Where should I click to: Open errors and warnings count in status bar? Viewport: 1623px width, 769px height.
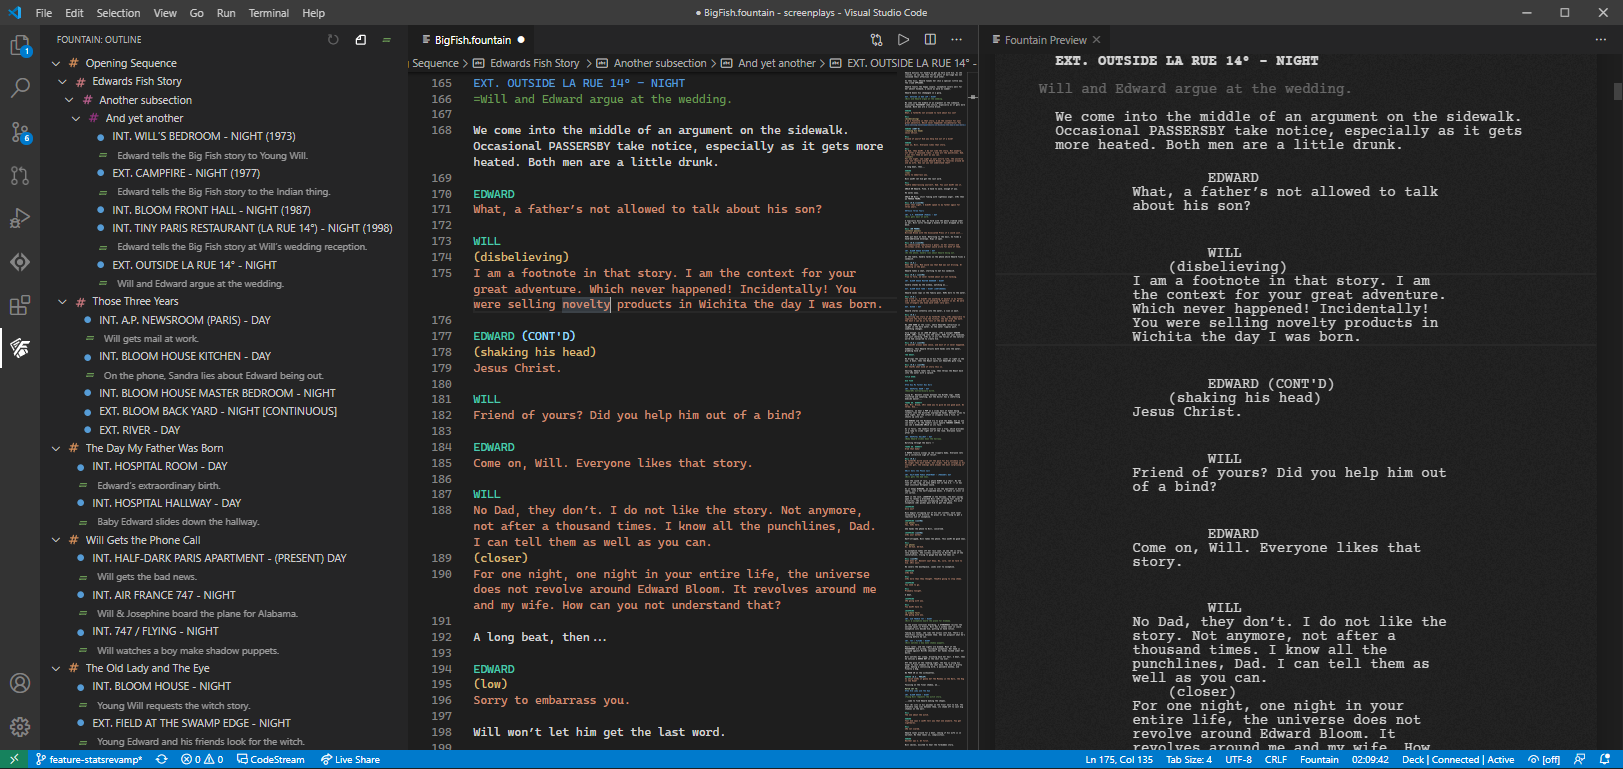pyautogui.click(x=202, y=760)
